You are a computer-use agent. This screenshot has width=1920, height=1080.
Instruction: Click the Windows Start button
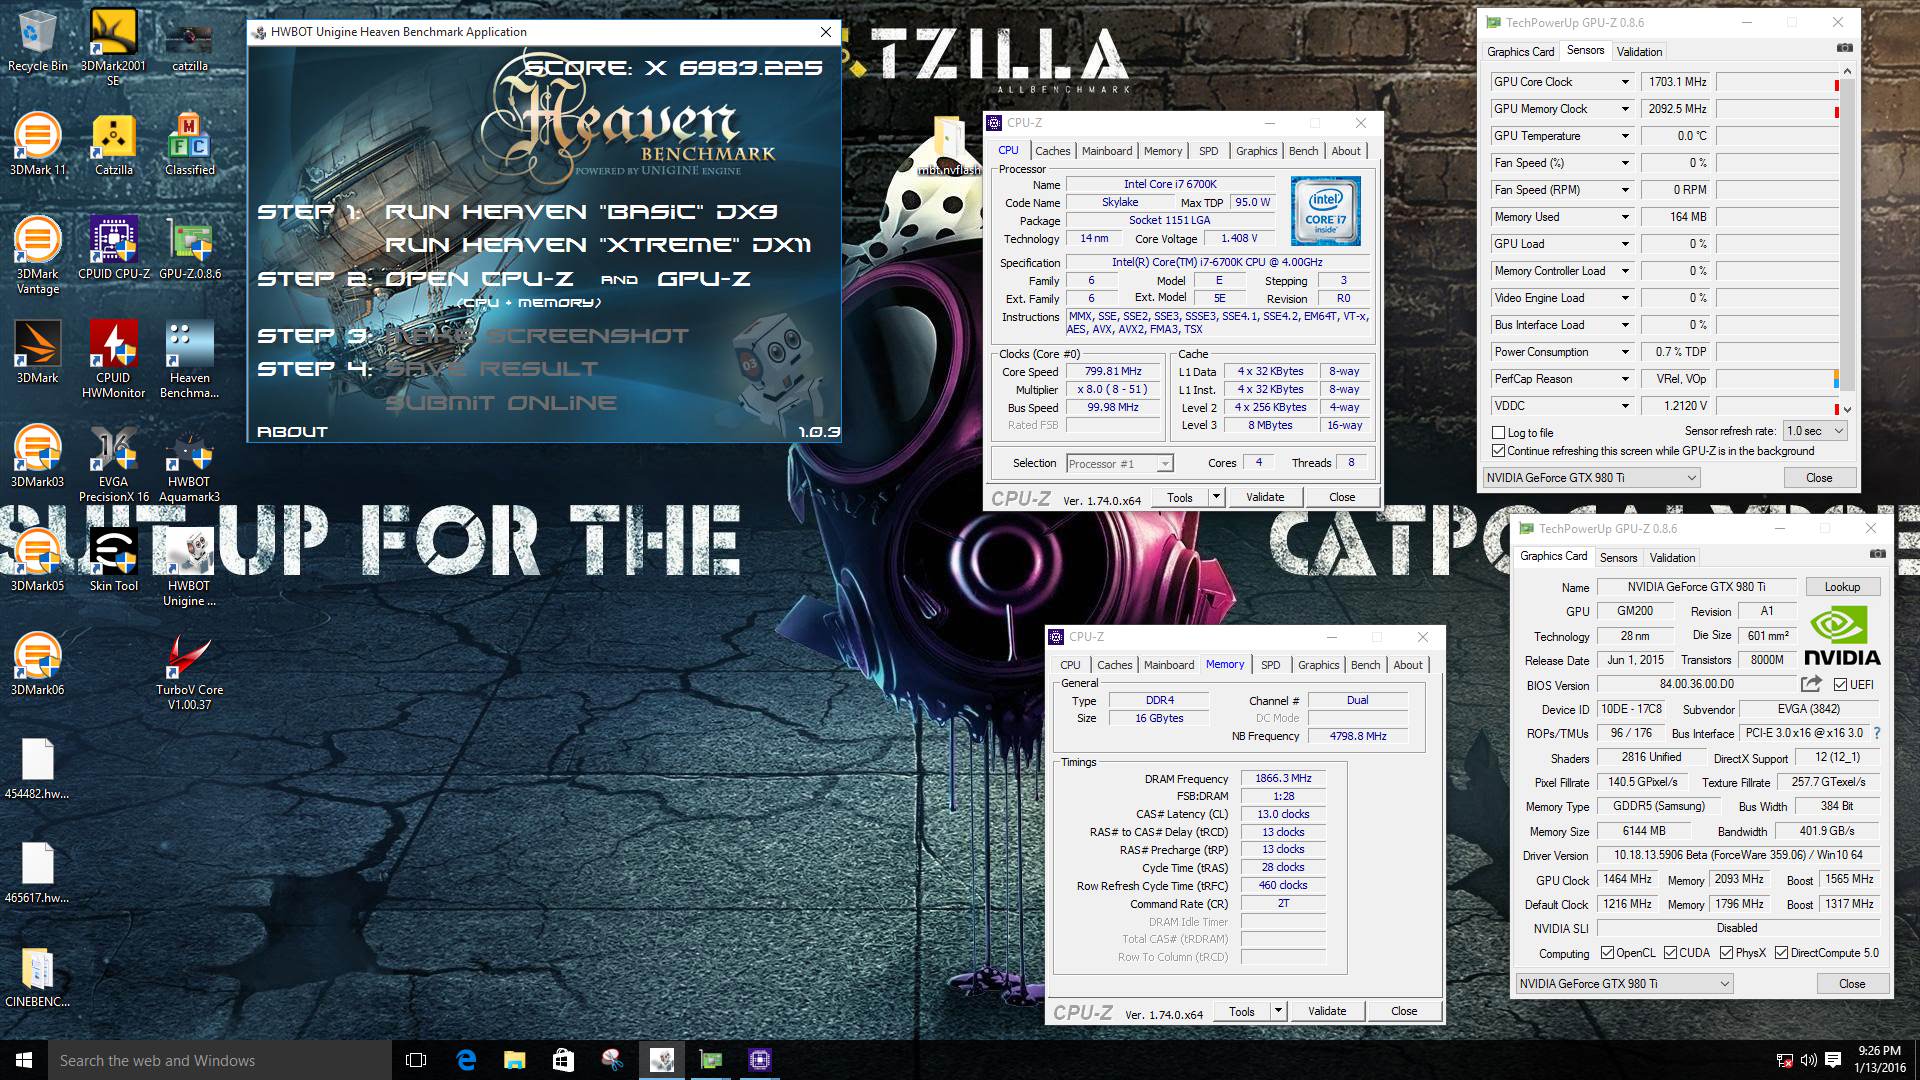(24, 1060)
